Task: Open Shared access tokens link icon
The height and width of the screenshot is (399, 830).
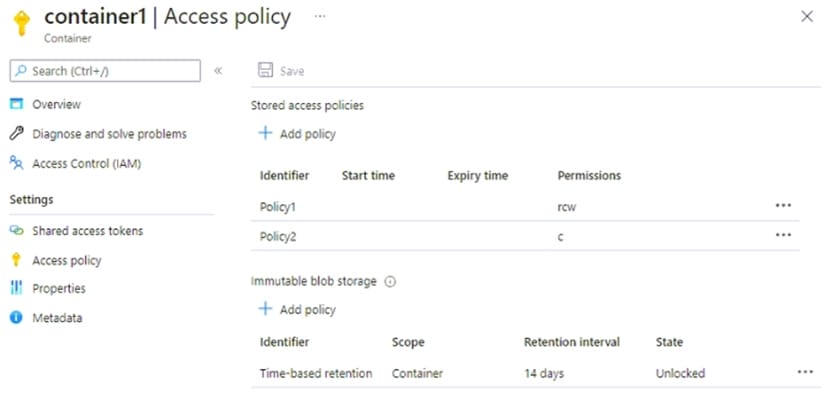Action: click(x=17, y=231)
